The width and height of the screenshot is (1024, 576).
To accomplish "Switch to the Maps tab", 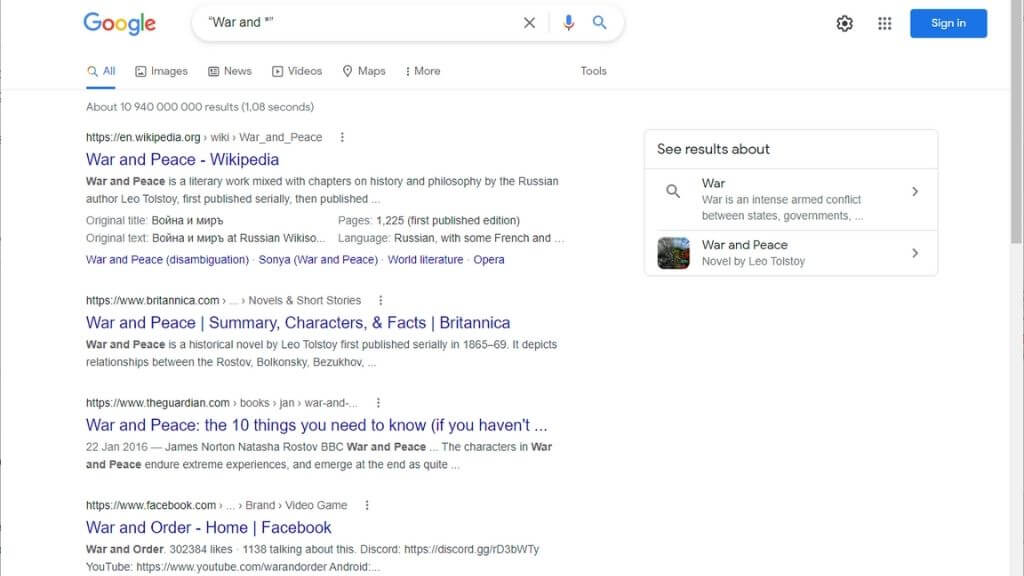I will point(364,71).
